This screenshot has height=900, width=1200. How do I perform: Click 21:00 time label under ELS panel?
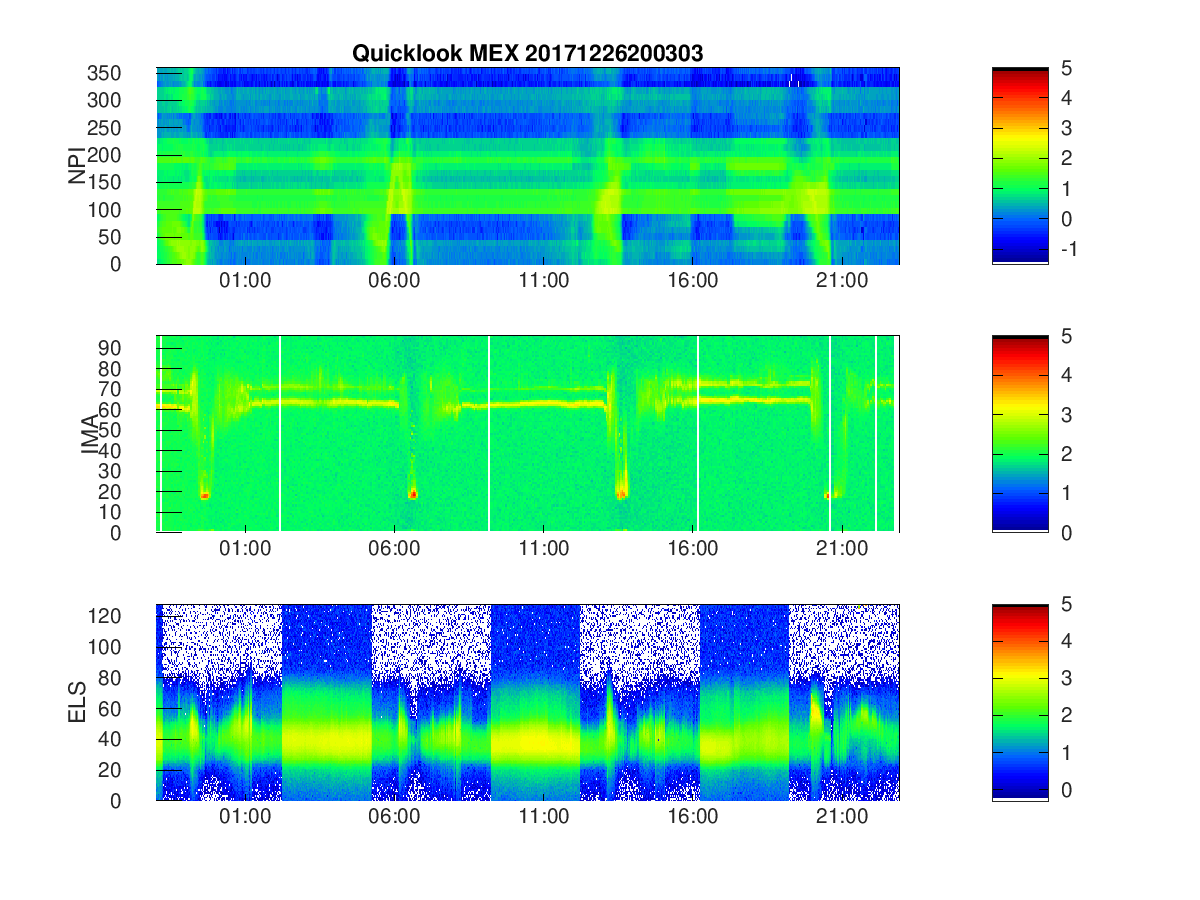click(842, 817)
